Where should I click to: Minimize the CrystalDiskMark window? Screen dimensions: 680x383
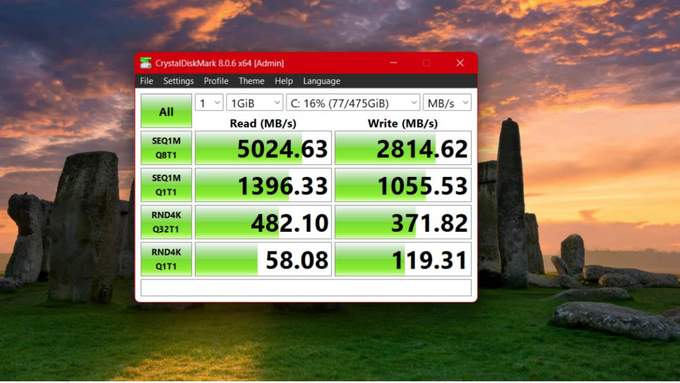[393, 63]
